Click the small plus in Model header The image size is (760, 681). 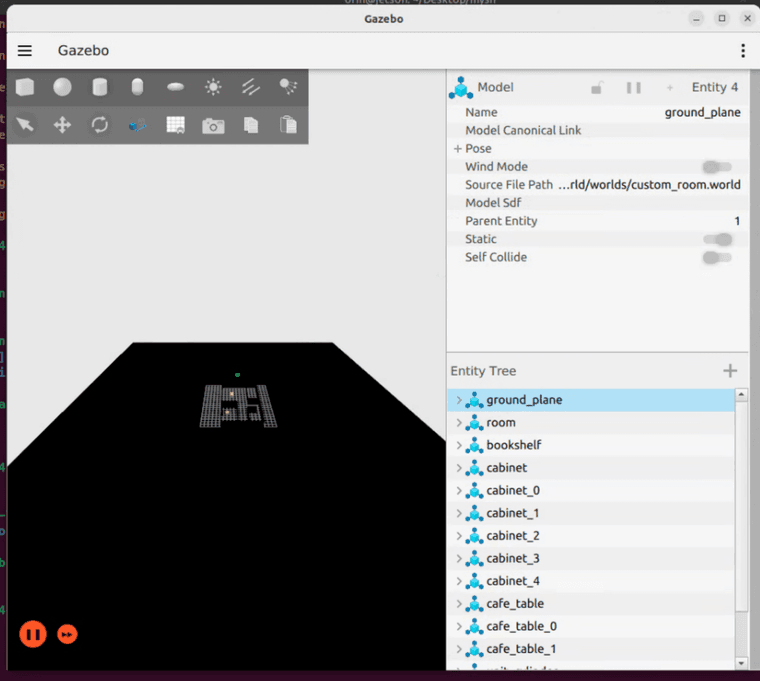point(670,88)
